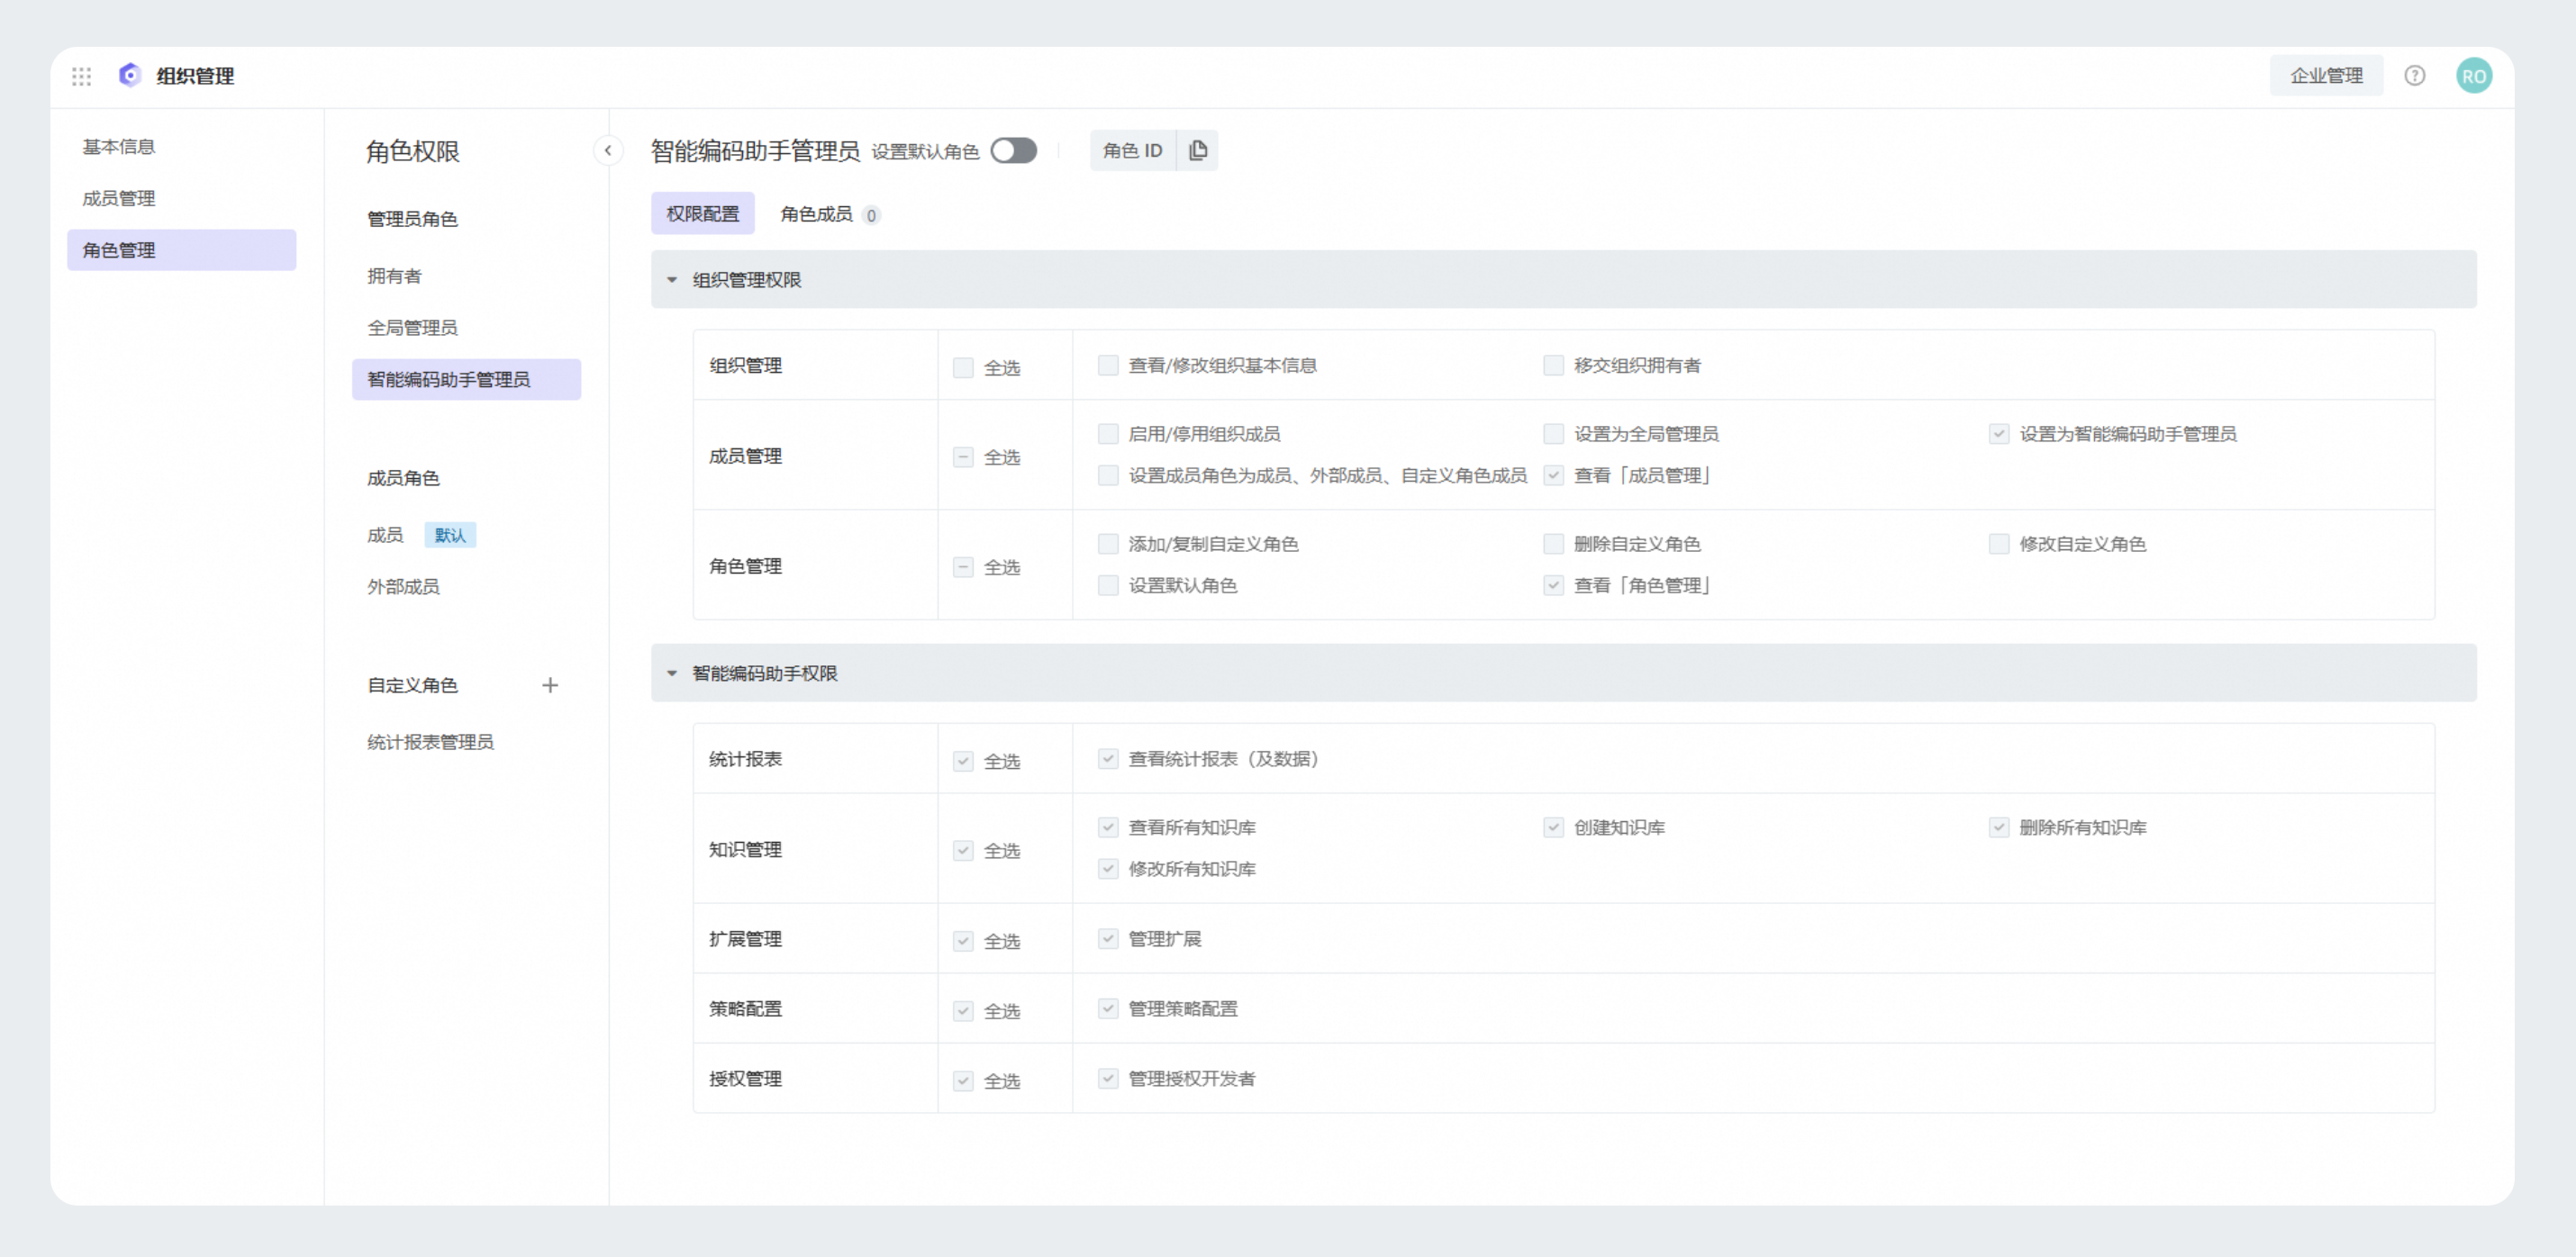Click the 企业管理 button

[2327, 75]
